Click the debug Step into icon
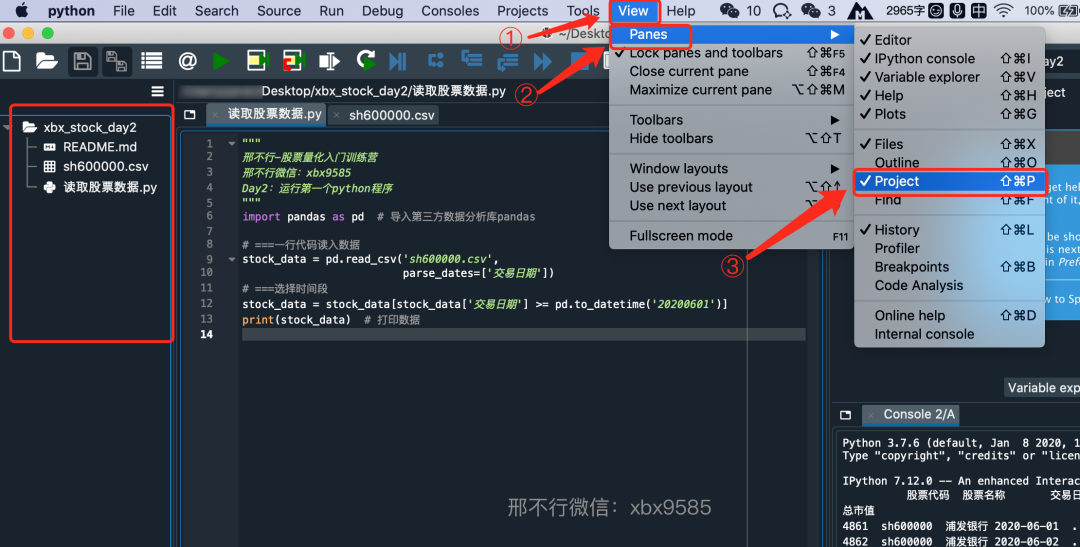Screen dimensions: 1080x547 click(472, 60)
